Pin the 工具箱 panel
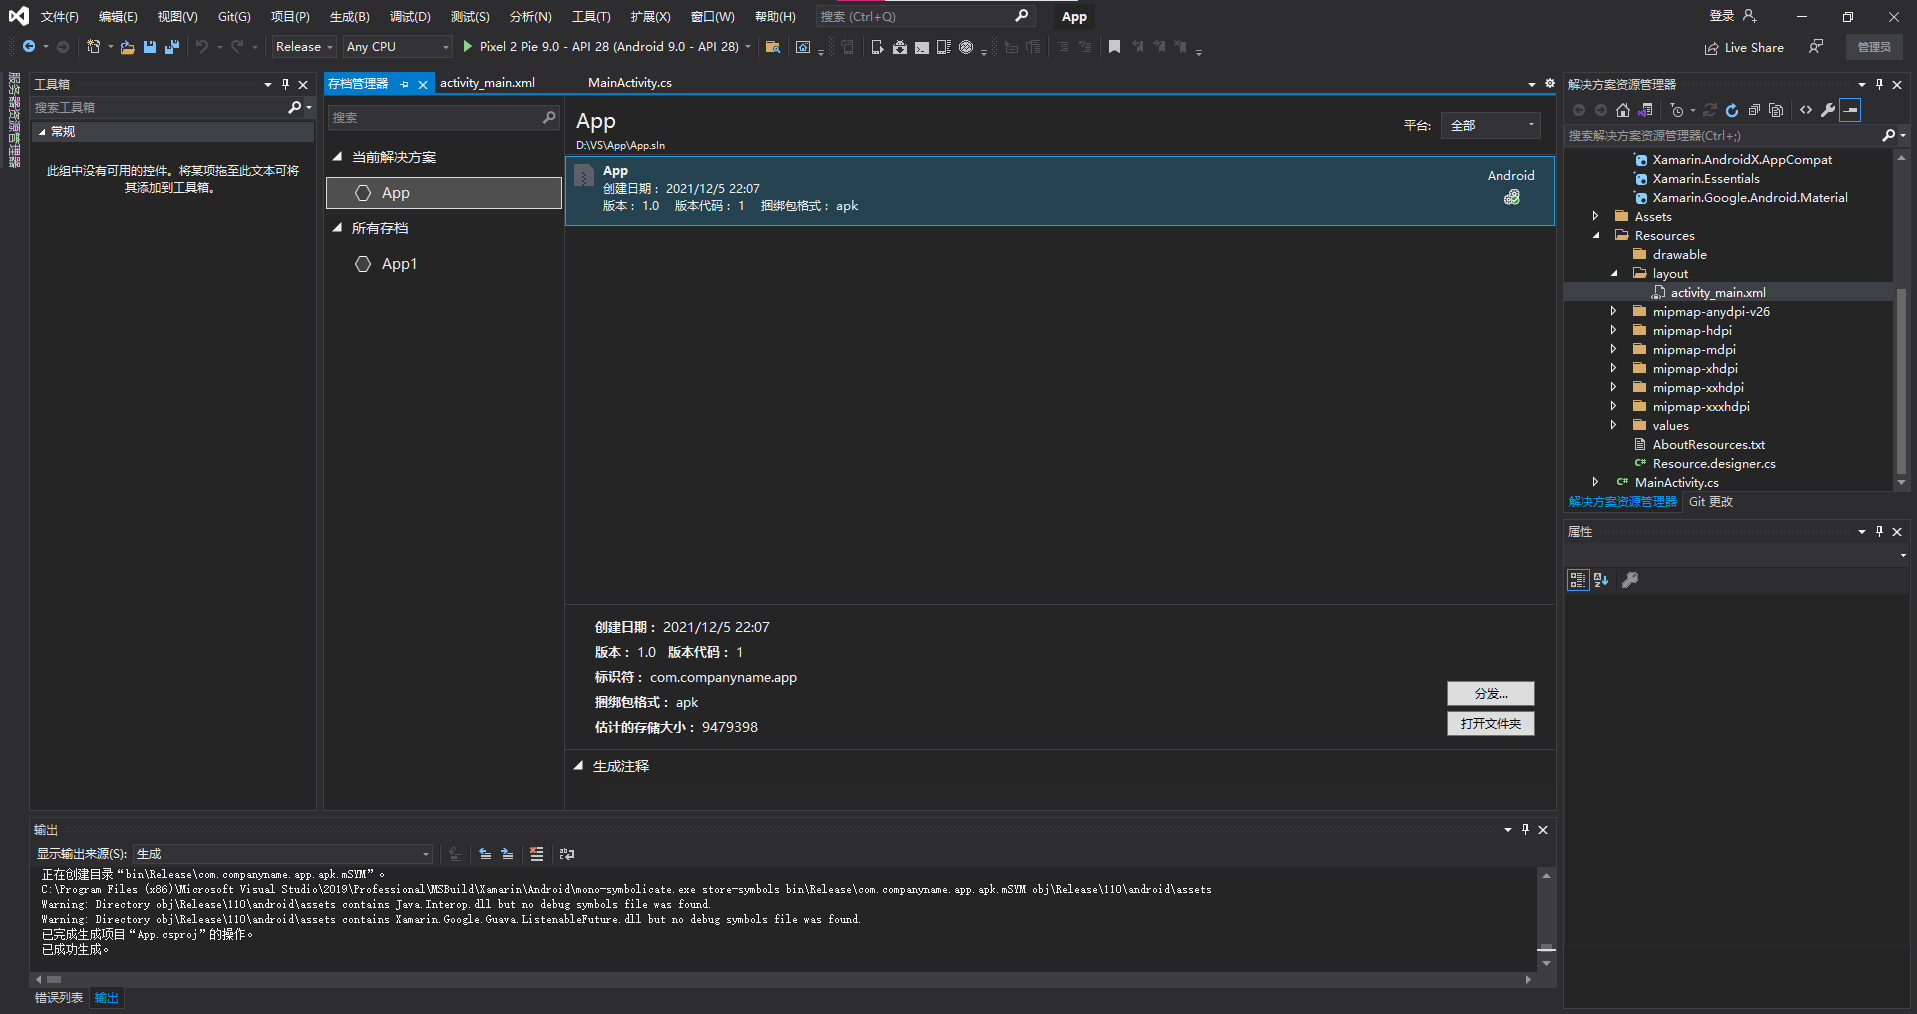 pyautogui.click(x=285, y=84)
